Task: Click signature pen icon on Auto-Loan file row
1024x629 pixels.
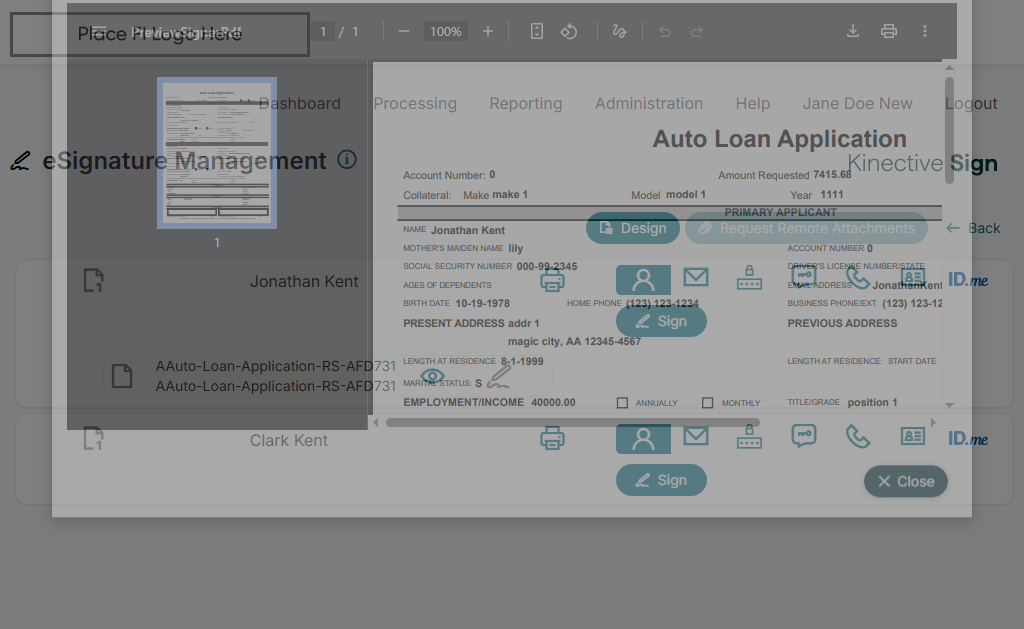Action: click(x=498, y=377)
